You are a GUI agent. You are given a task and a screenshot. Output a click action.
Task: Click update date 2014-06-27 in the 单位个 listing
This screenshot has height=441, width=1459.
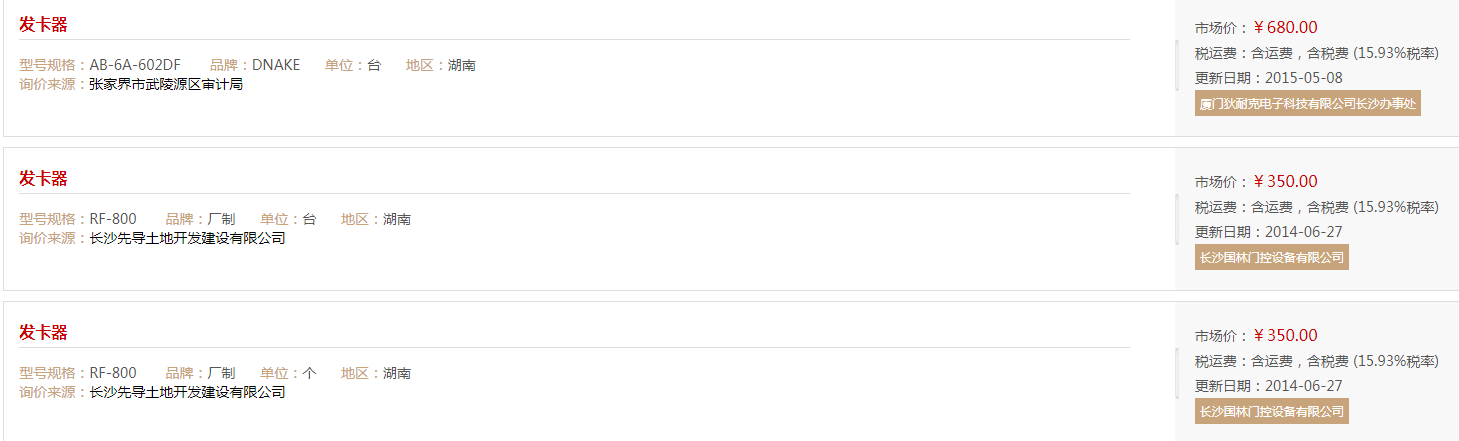1304,386
